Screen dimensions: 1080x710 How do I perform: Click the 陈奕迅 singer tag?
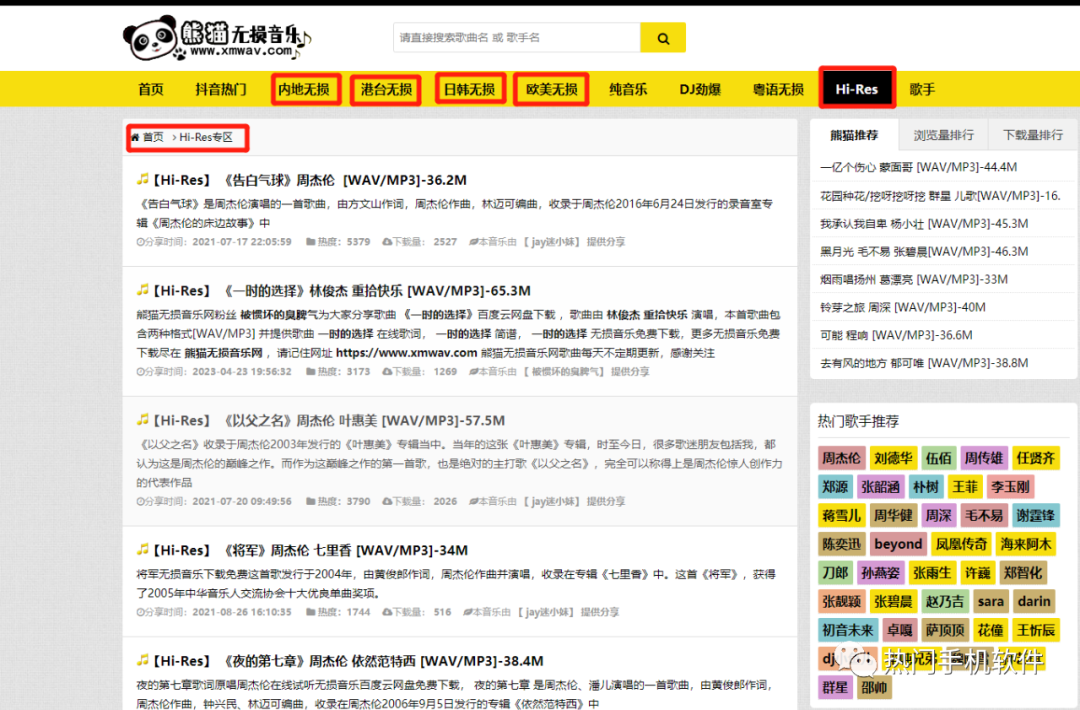pos(841,544)
